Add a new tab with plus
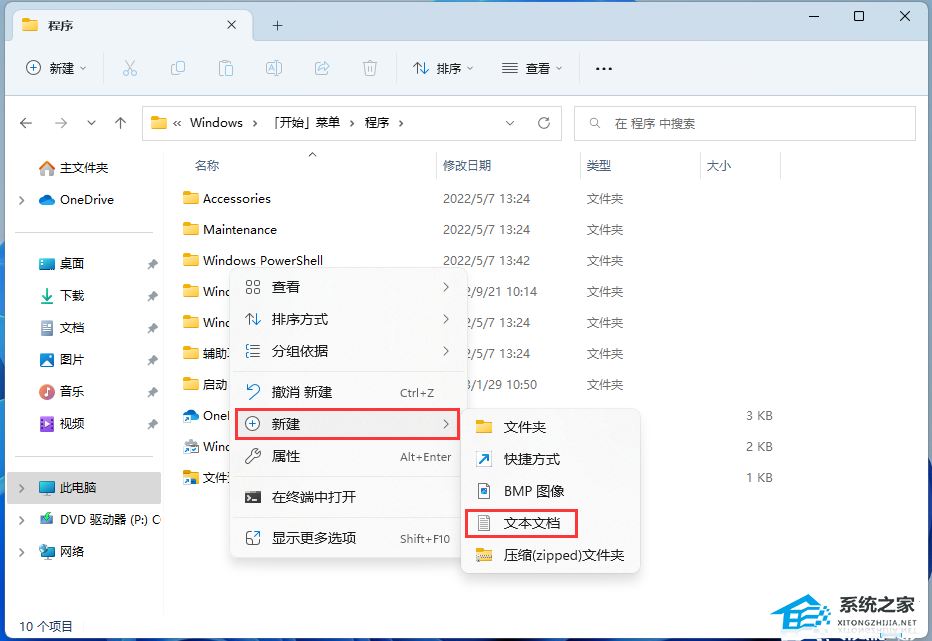The width and height of the screenshot is (932, 641). point(278,26)
